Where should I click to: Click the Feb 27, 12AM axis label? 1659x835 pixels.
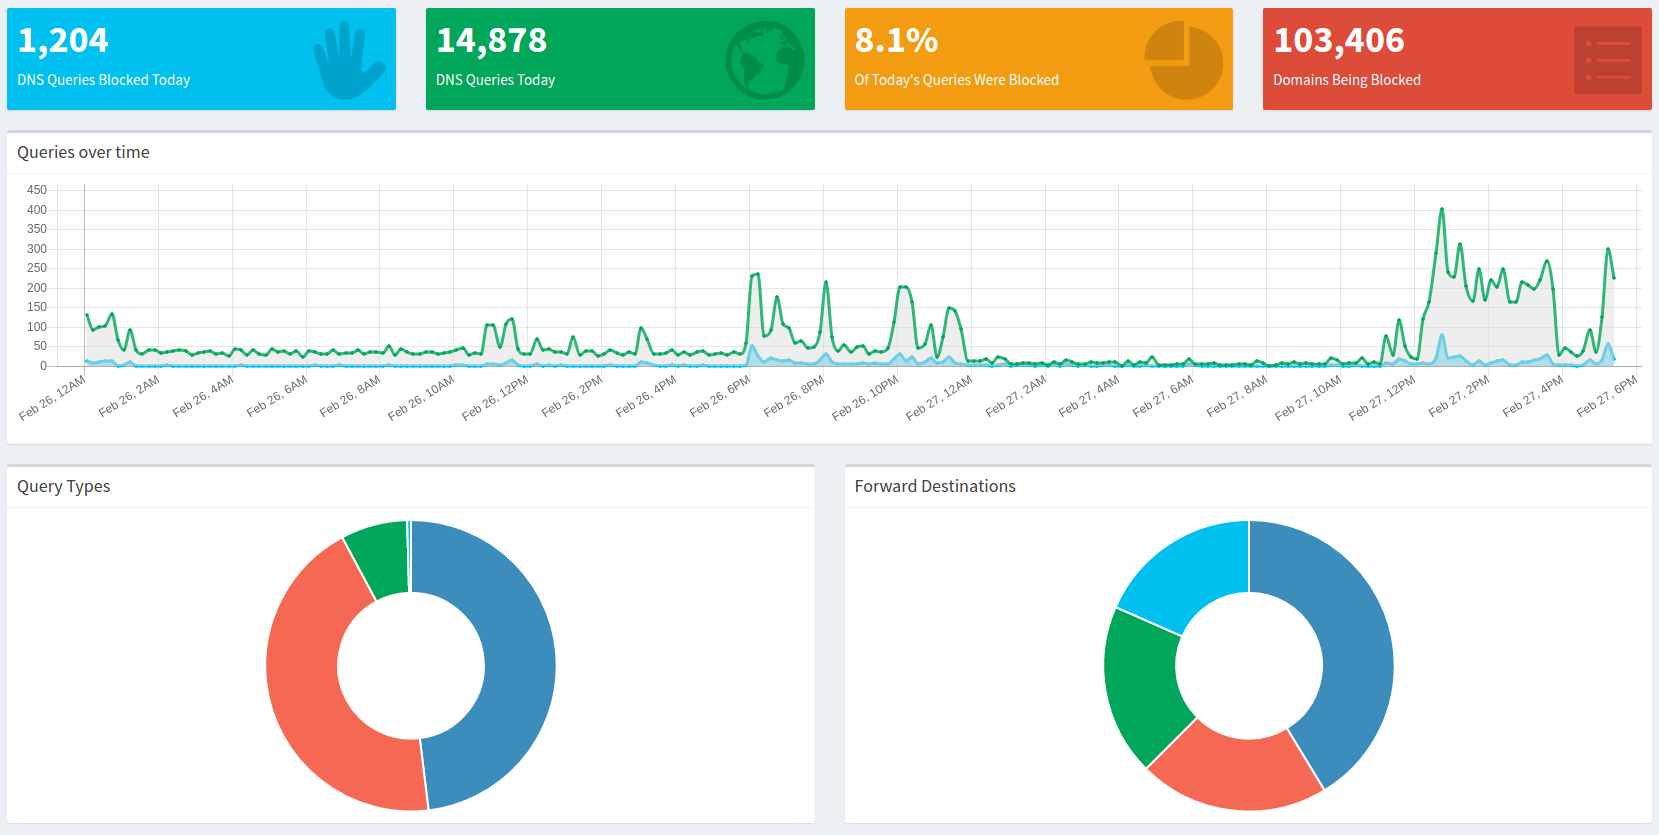tap(939, 398)
